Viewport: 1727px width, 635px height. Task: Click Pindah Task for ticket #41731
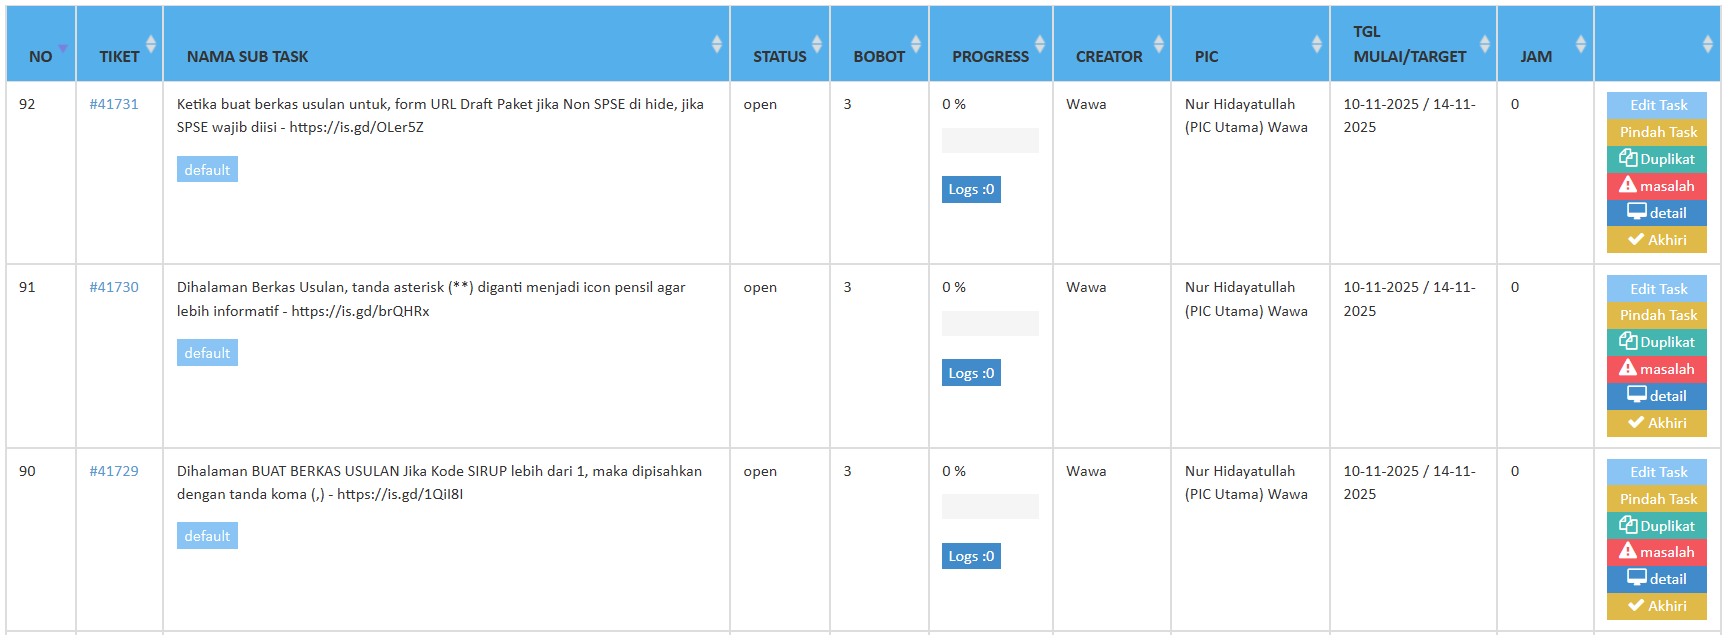(1657, 132)
